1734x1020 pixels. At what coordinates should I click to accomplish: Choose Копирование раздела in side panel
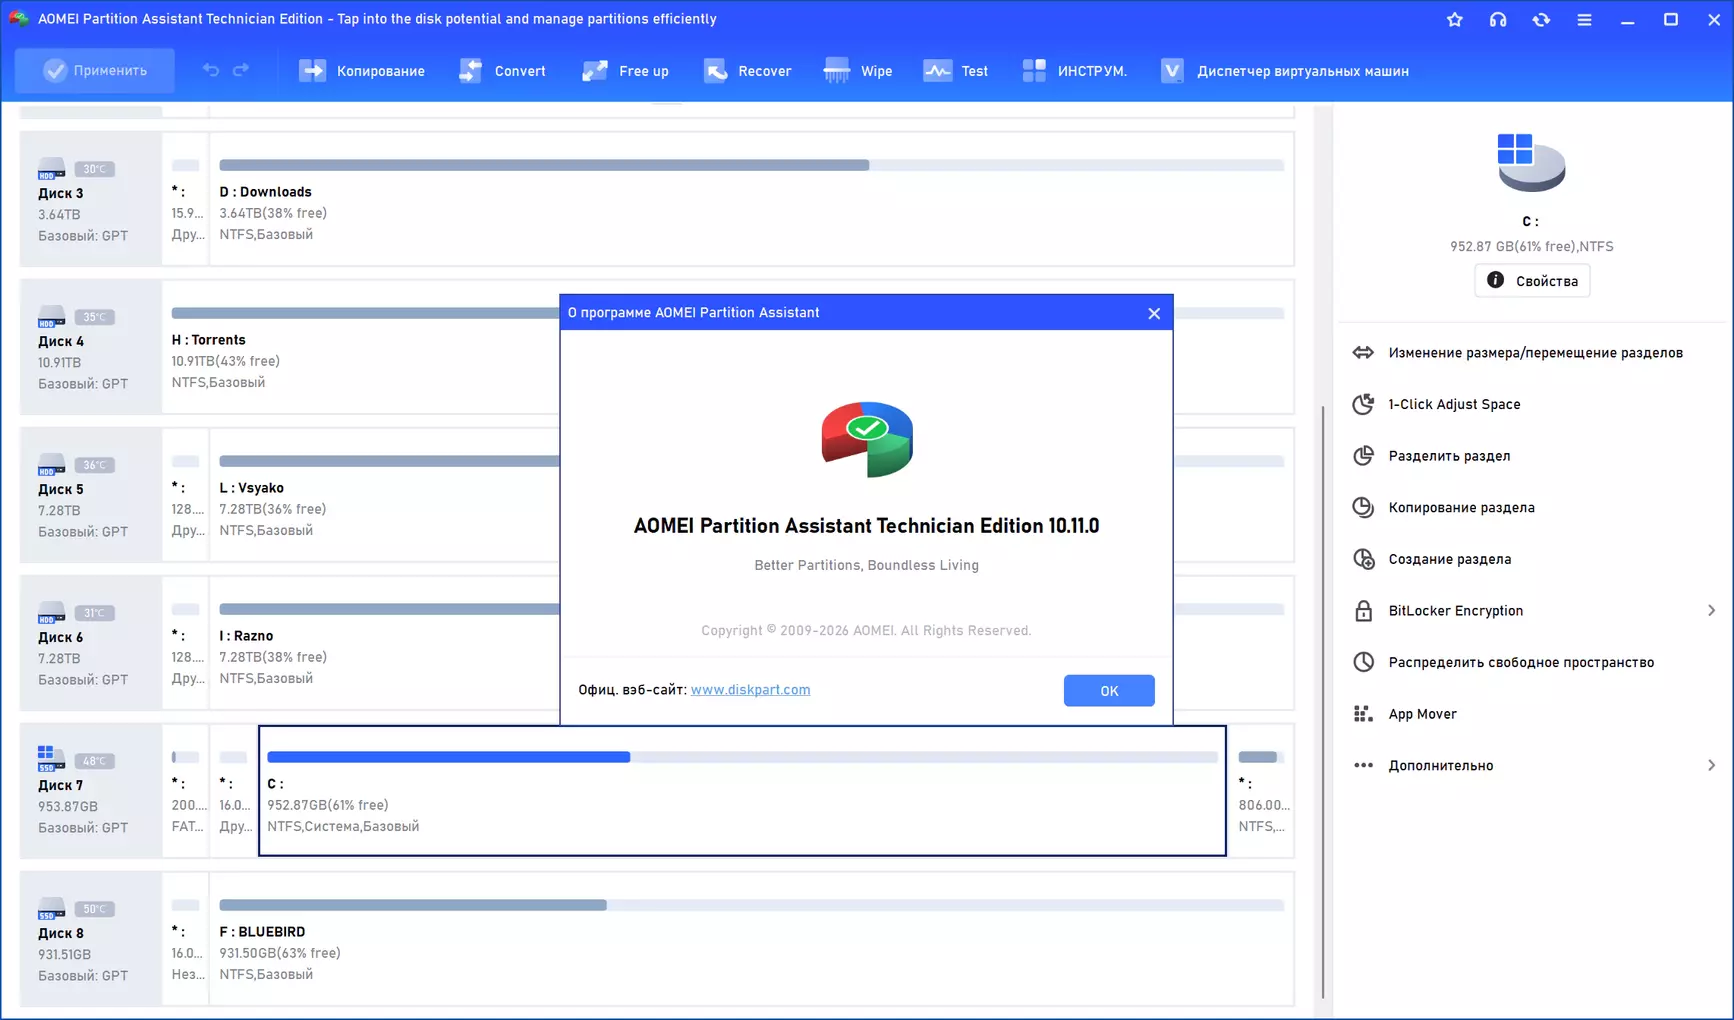click(1461, 508)
